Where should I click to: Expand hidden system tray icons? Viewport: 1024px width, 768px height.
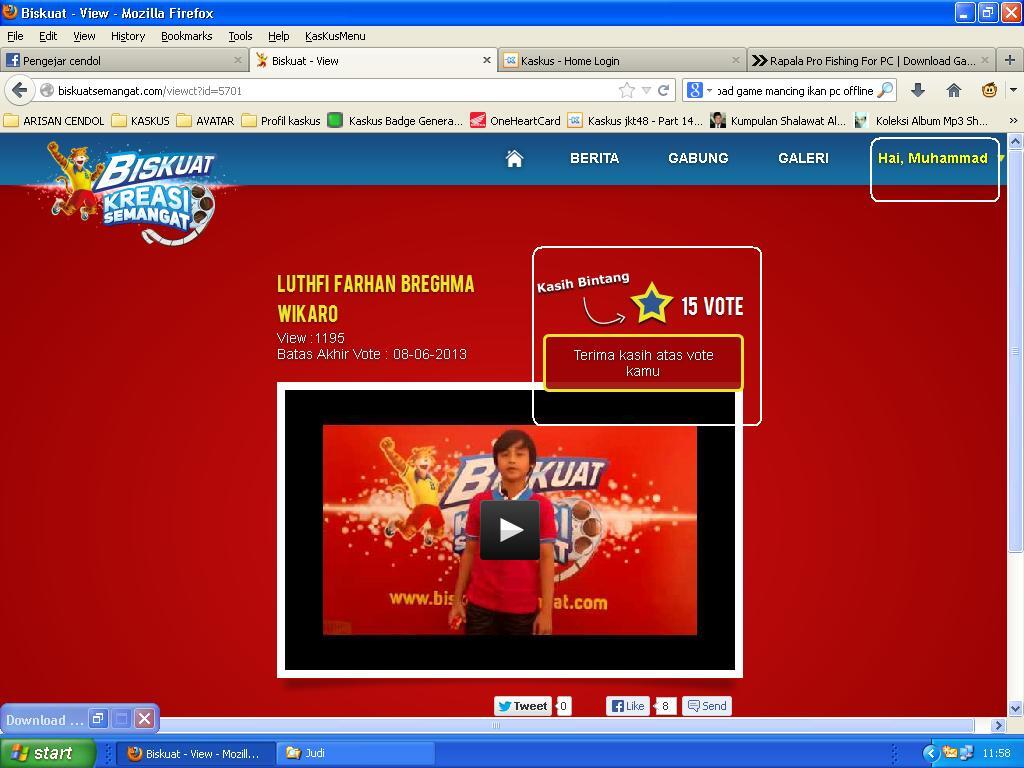[931, 754]
